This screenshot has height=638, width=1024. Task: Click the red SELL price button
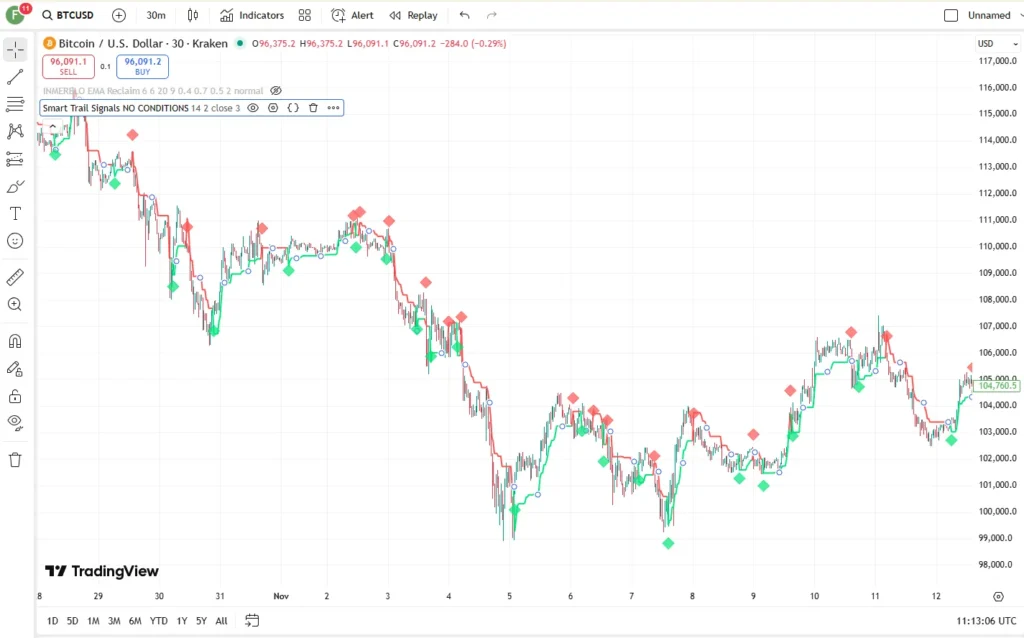pyautogui.click(x=69, y=66)
